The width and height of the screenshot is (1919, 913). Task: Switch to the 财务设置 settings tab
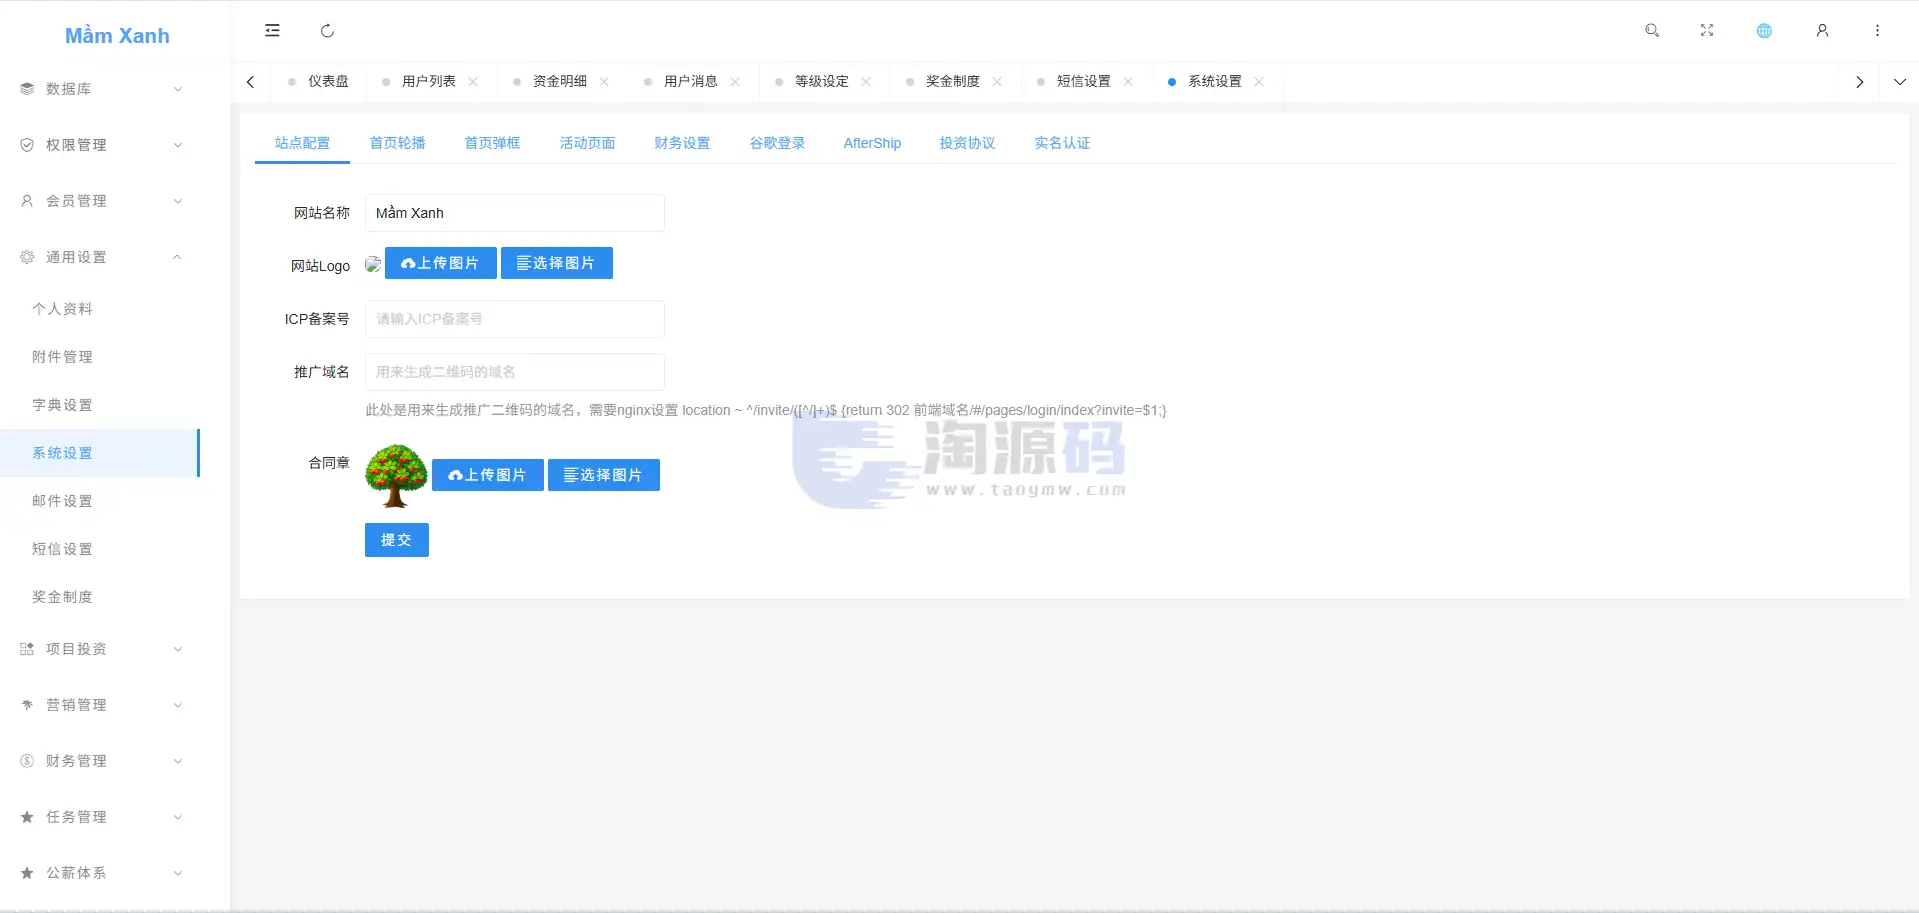[682, 143]
